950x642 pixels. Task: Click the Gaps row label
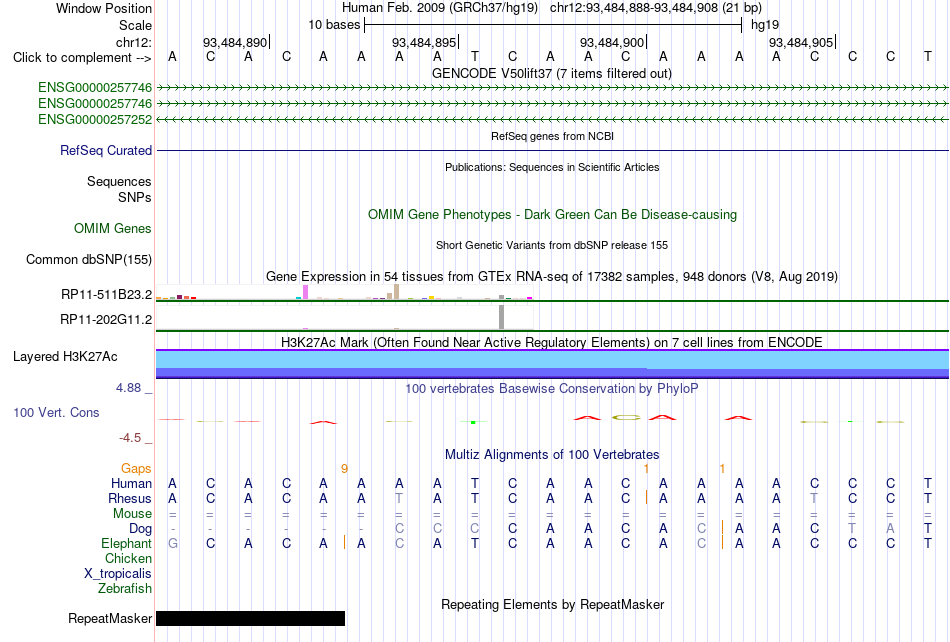[136, 469]
